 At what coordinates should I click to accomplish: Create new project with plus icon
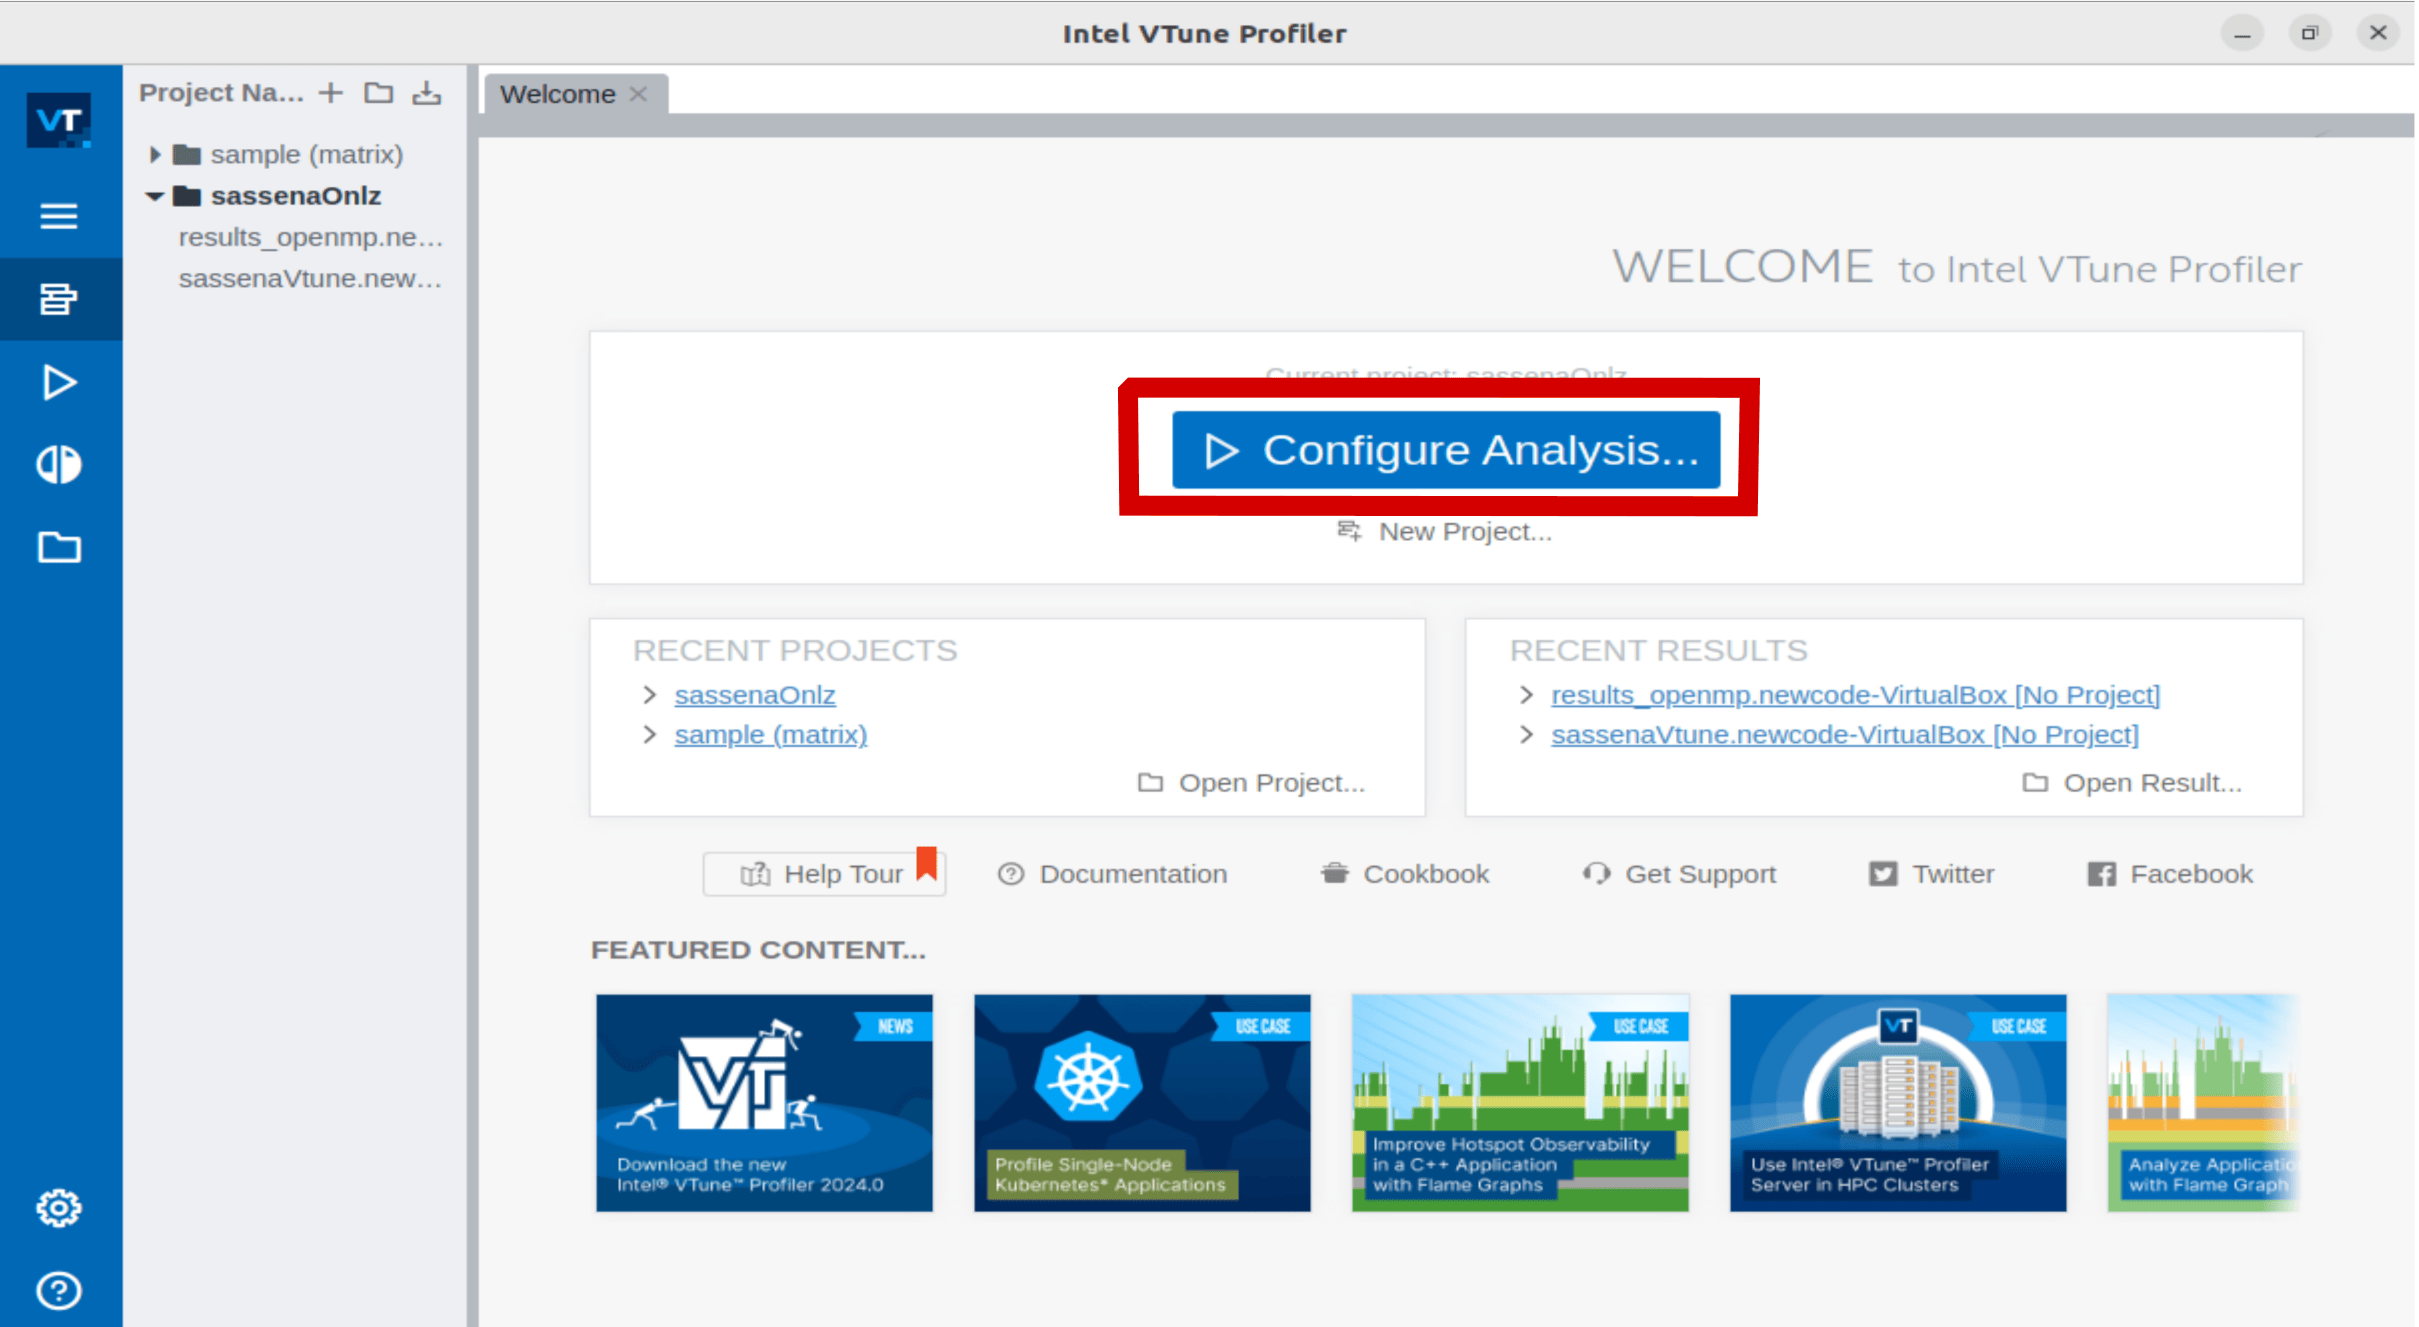point(331,93)
